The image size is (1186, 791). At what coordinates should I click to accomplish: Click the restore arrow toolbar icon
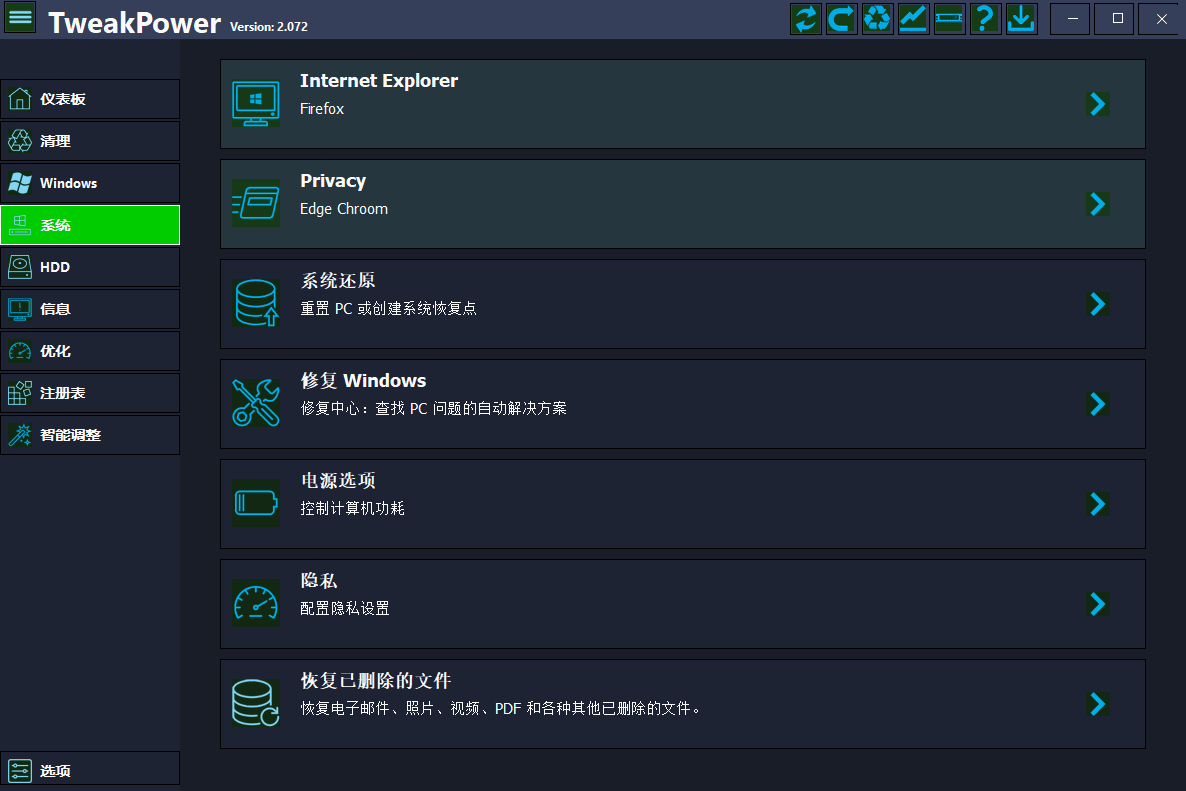(x=841, y=19)
